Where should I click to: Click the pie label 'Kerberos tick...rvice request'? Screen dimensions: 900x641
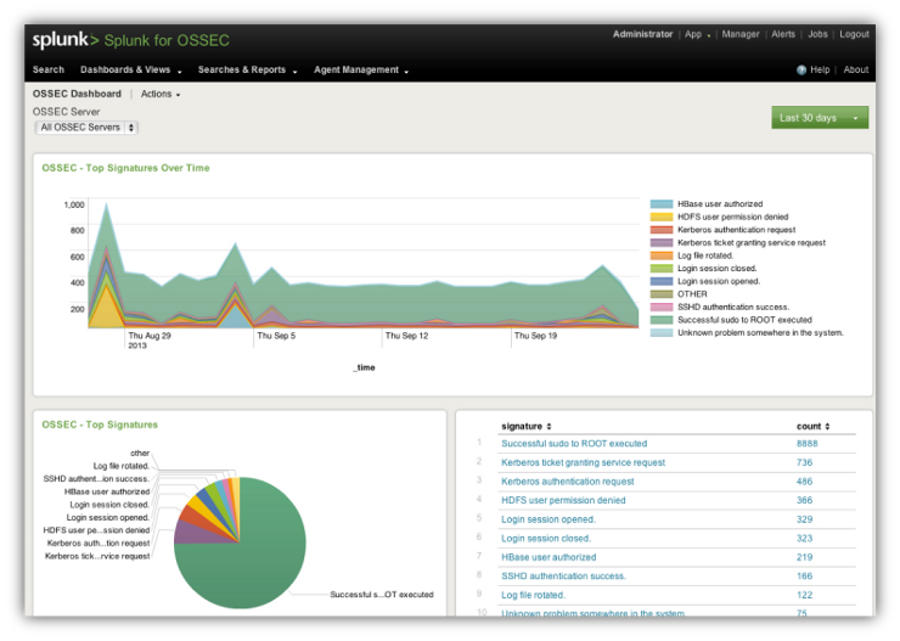(97, 556)
